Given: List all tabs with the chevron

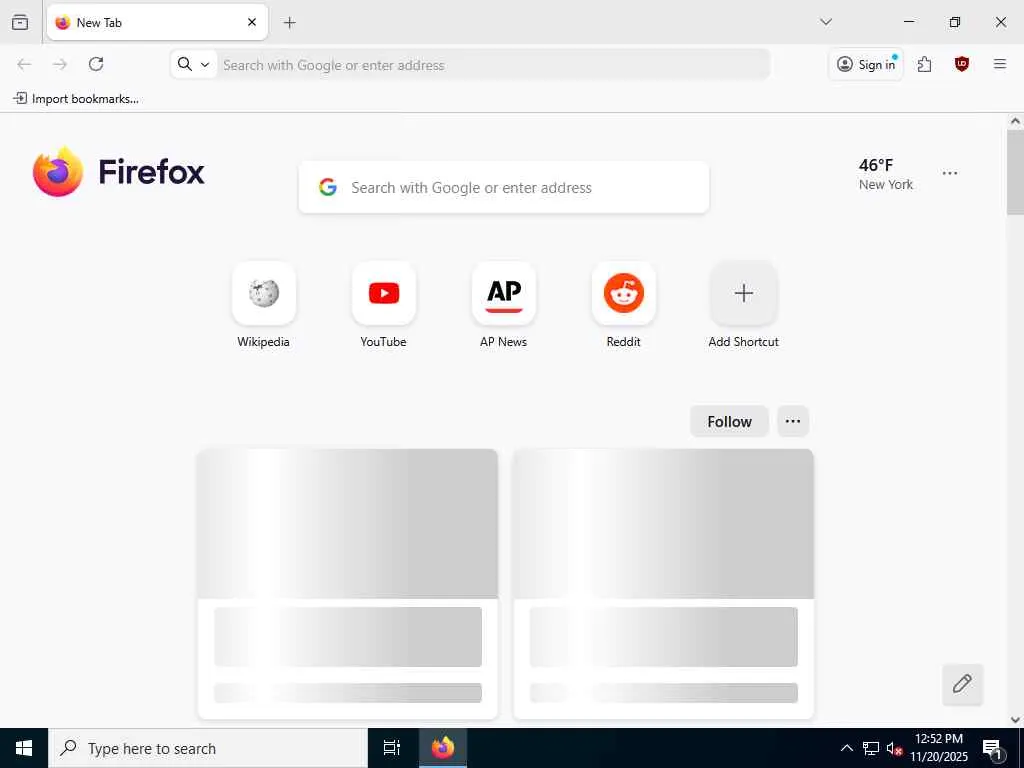Looking at the screenshot, I should pos(825,22).
